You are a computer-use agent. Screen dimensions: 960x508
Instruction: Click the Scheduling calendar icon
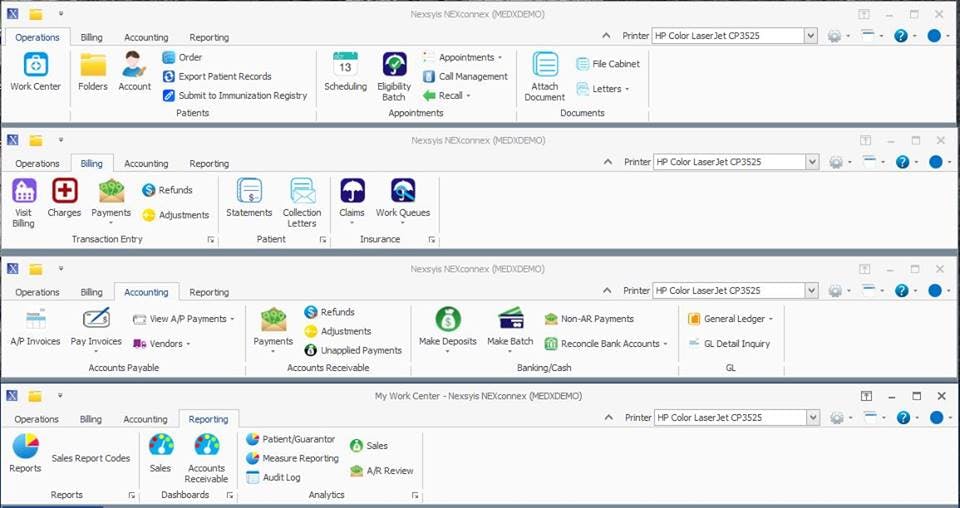(x=345, y=66)
